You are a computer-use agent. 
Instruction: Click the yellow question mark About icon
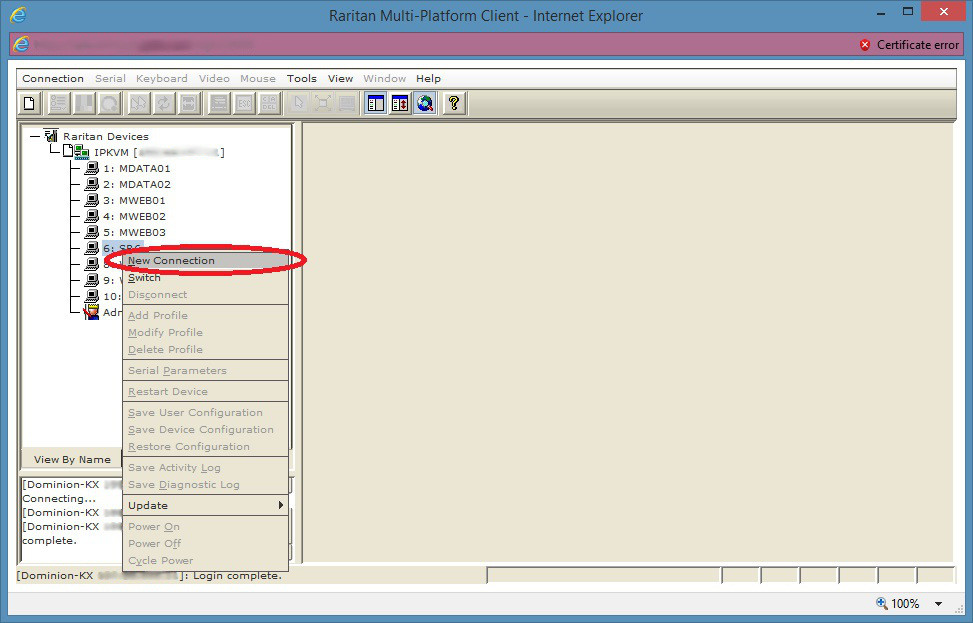(454, 103)
